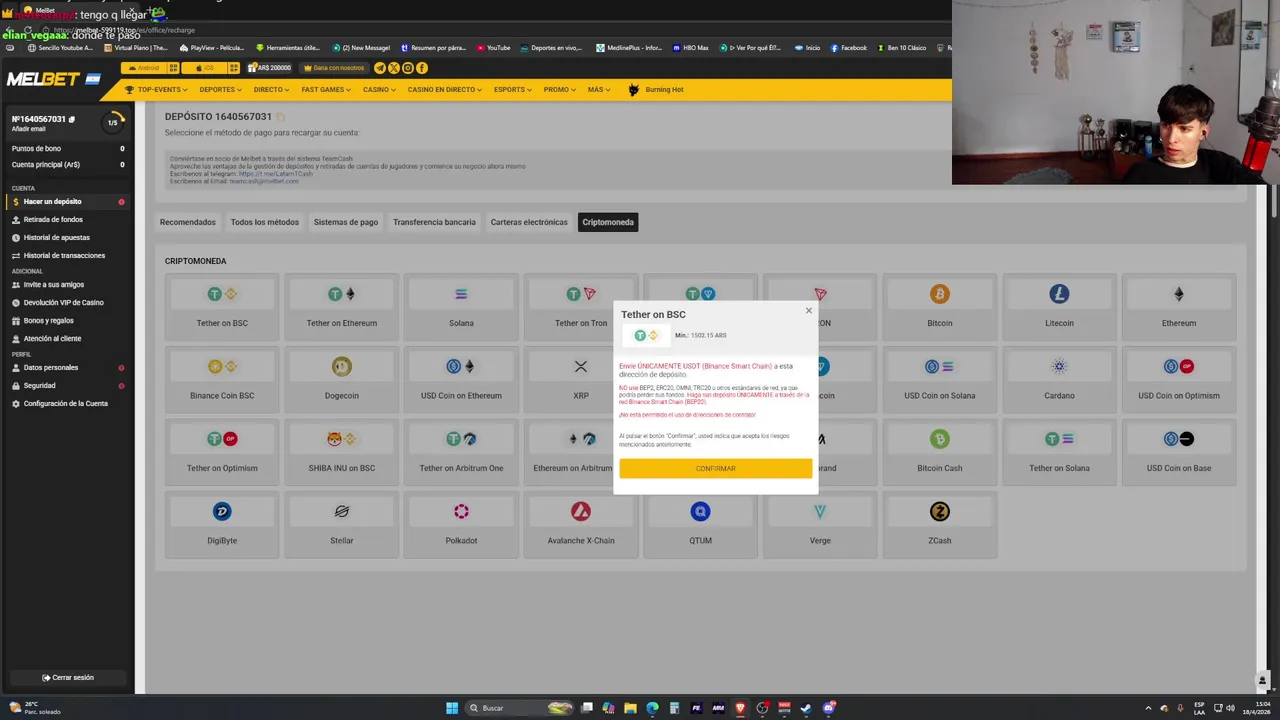Open Configuración de la Cuenta
Image resolution: width=1280 pixels, height=720 pixels.
65,404
